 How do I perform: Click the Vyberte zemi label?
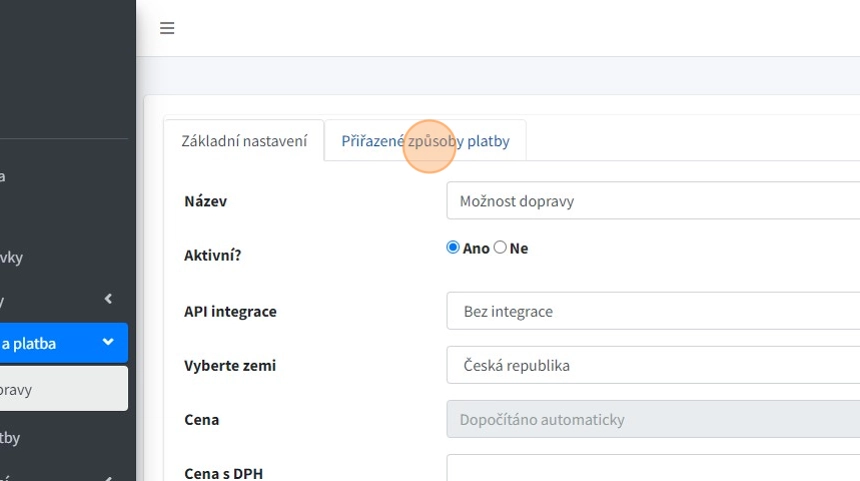pos(230,365)
